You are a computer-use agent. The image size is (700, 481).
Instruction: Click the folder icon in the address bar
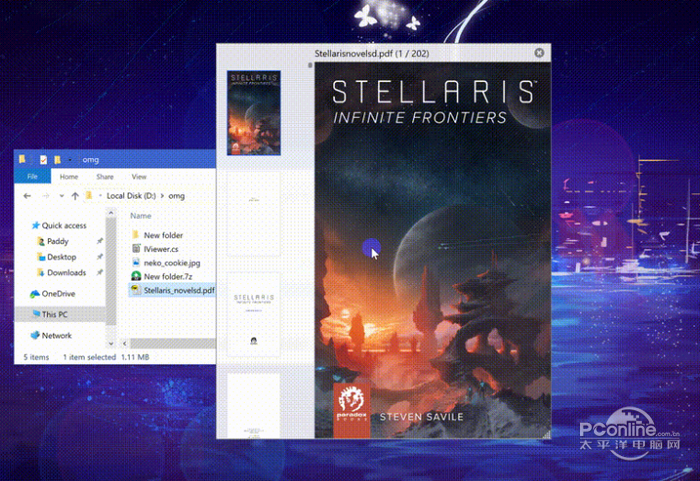[x=89, y=196]
